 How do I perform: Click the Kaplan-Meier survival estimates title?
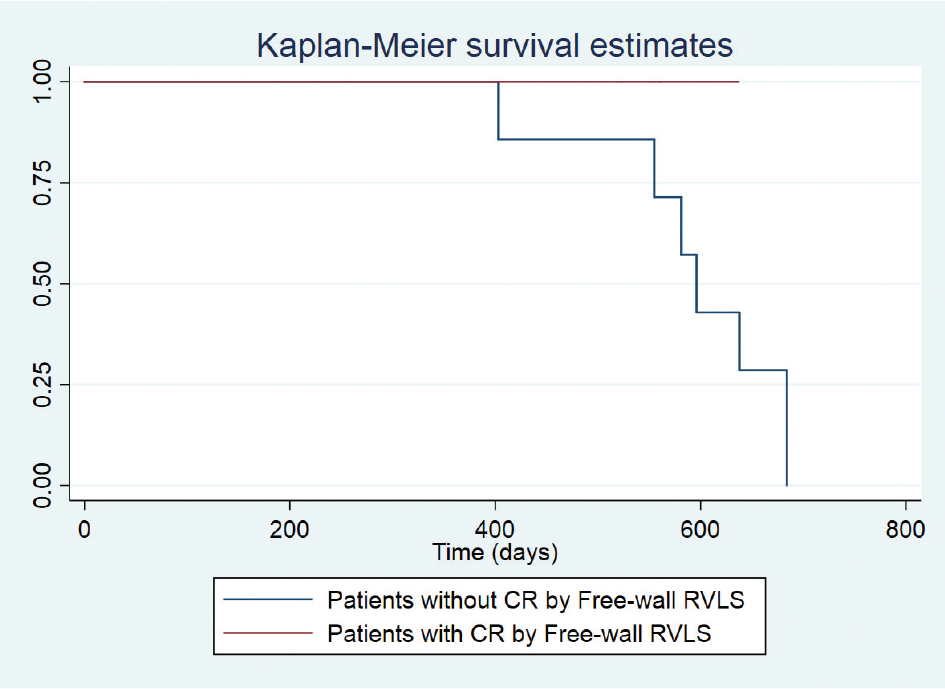coord(495,45)
